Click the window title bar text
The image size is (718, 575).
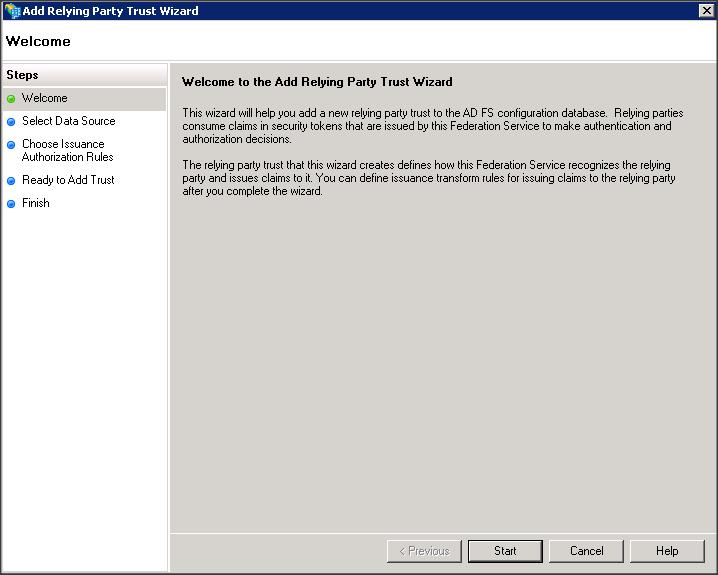(110, 11)
